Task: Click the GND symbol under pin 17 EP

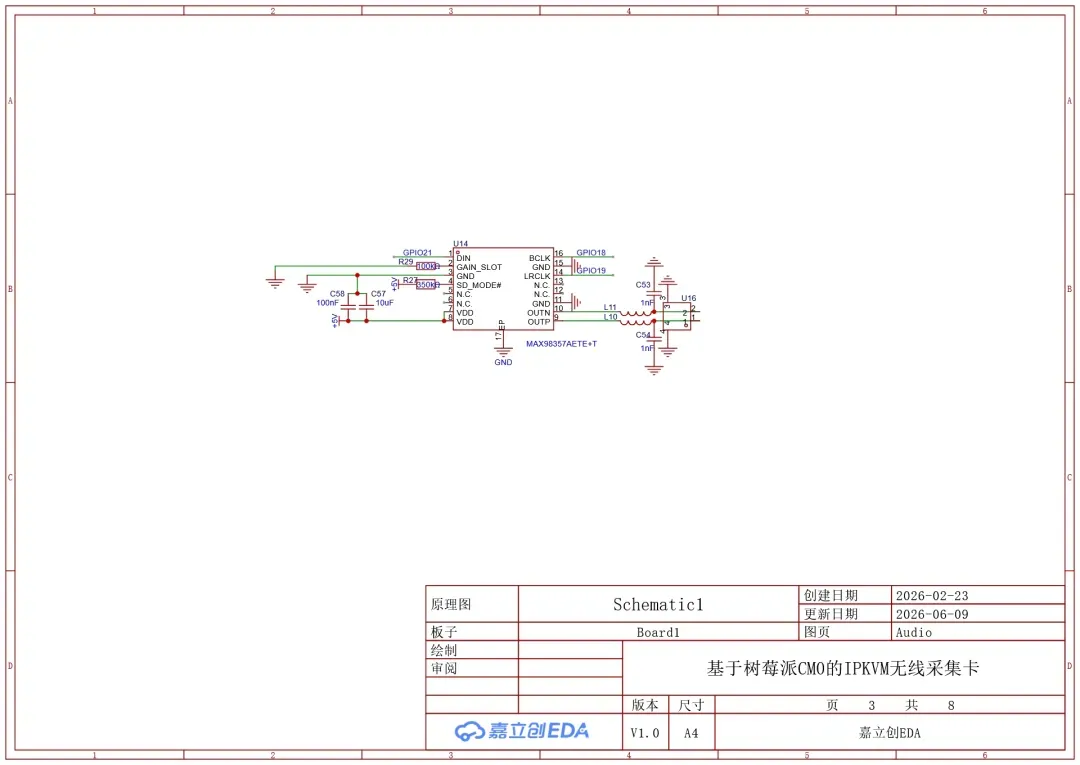Action: point(503,353)
